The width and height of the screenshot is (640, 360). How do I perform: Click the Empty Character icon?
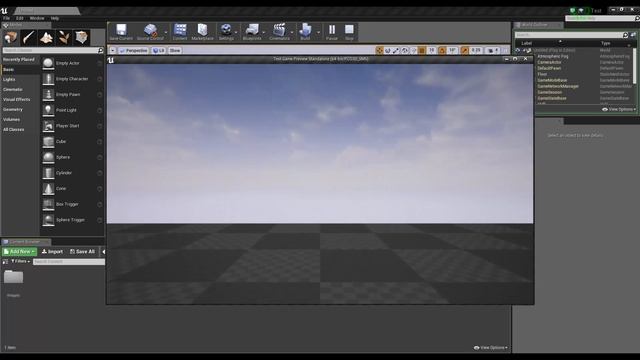[48, 79]
